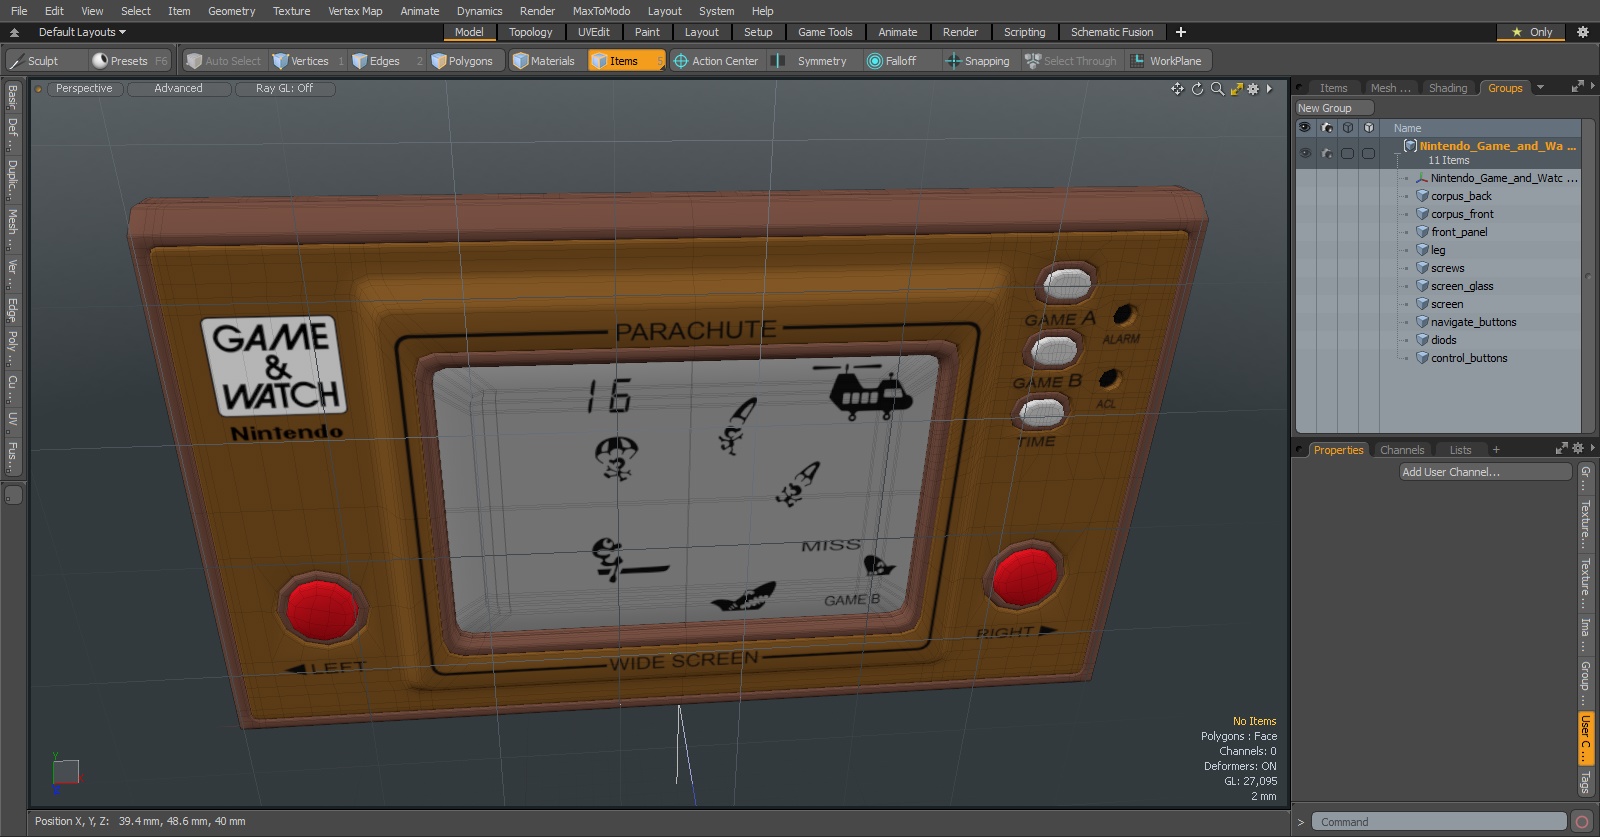Viewport: 1600px width, 837px height.
Task: Click the axis orientation gizmo in viewport
Action: point(65,772)
